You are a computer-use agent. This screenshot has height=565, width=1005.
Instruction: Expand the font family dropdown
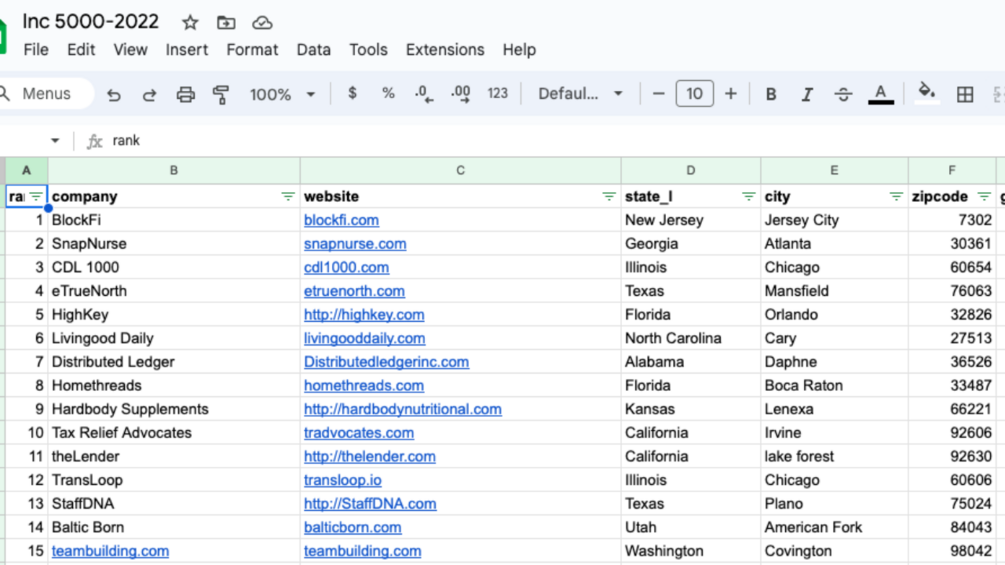tap(580, 94)
